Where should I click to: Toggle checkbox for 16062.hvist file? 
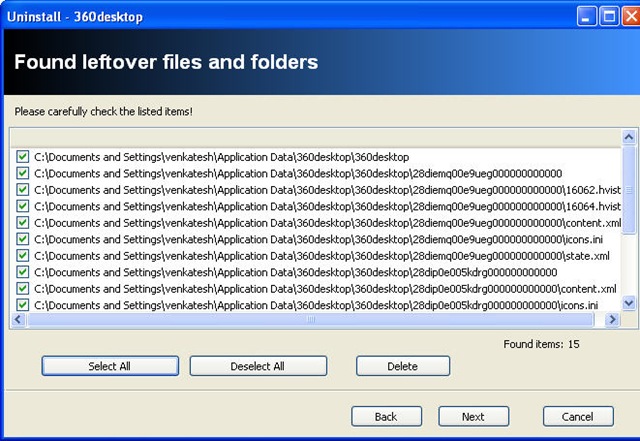[x=22, y=190]
